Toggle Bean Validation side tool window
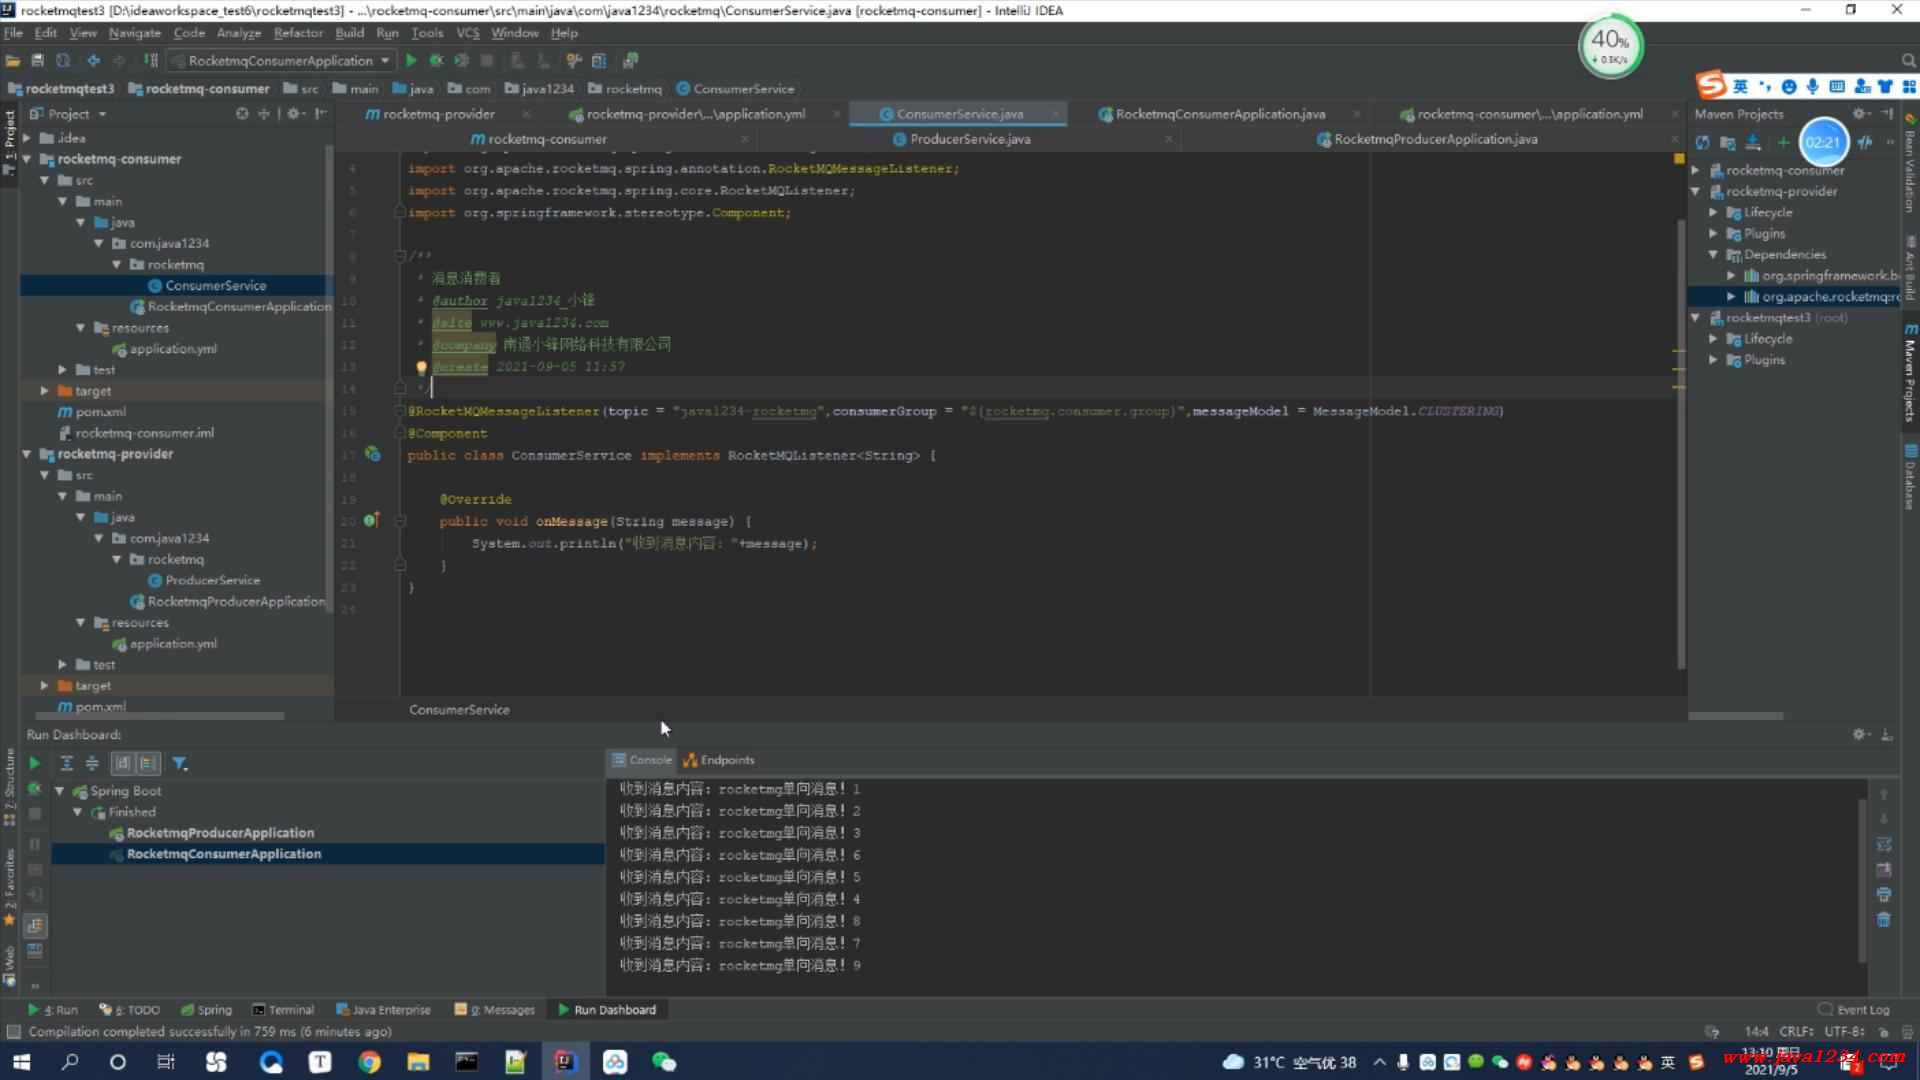This screenshot has height=1080, width=1920. pos(1910,162)
